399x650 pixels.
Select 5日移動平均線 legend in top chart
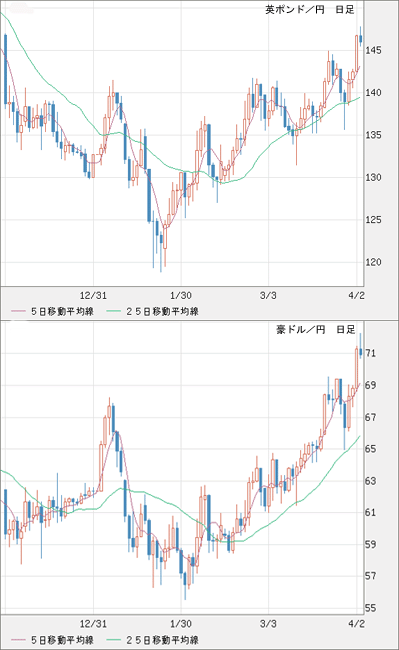click(x=53, y=311)
